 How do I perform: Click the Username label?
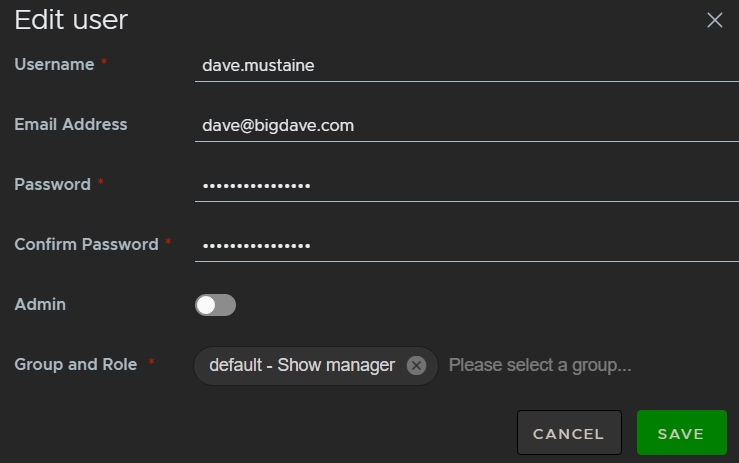coord(54,64)
